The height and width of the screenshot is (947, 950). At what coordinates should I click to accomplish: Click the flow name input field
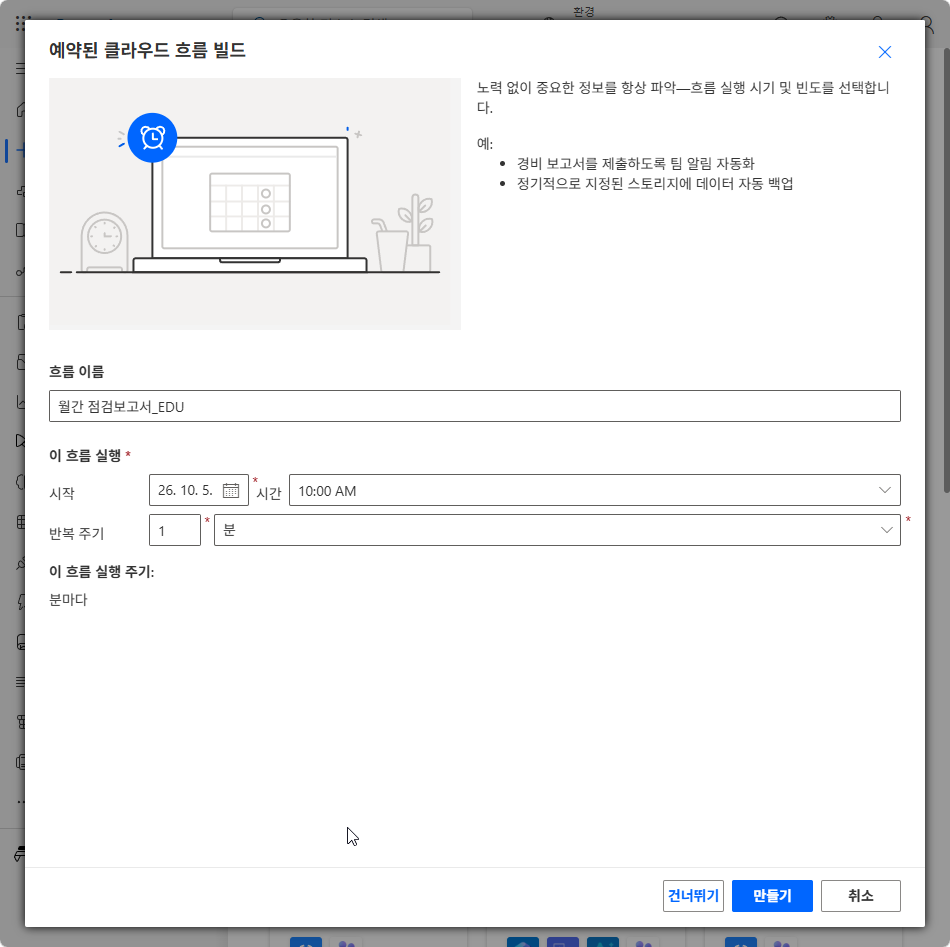click(474, 406)
